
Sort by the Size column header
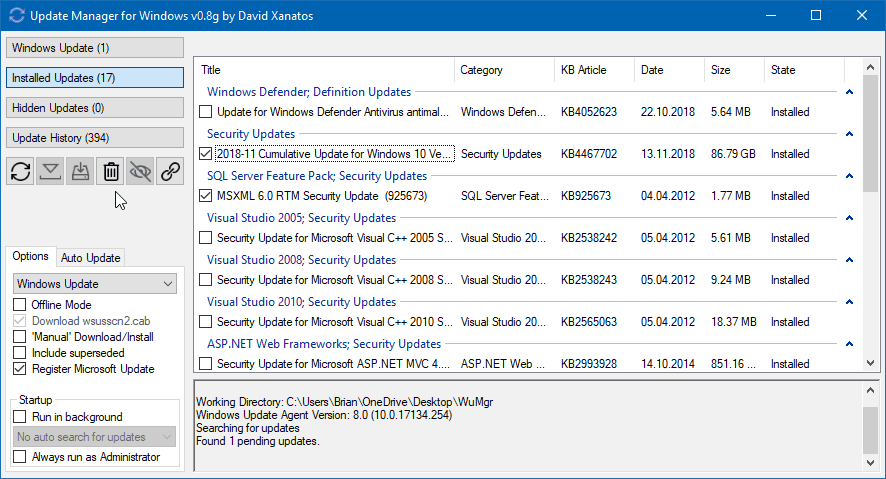[x=735, y=70]
